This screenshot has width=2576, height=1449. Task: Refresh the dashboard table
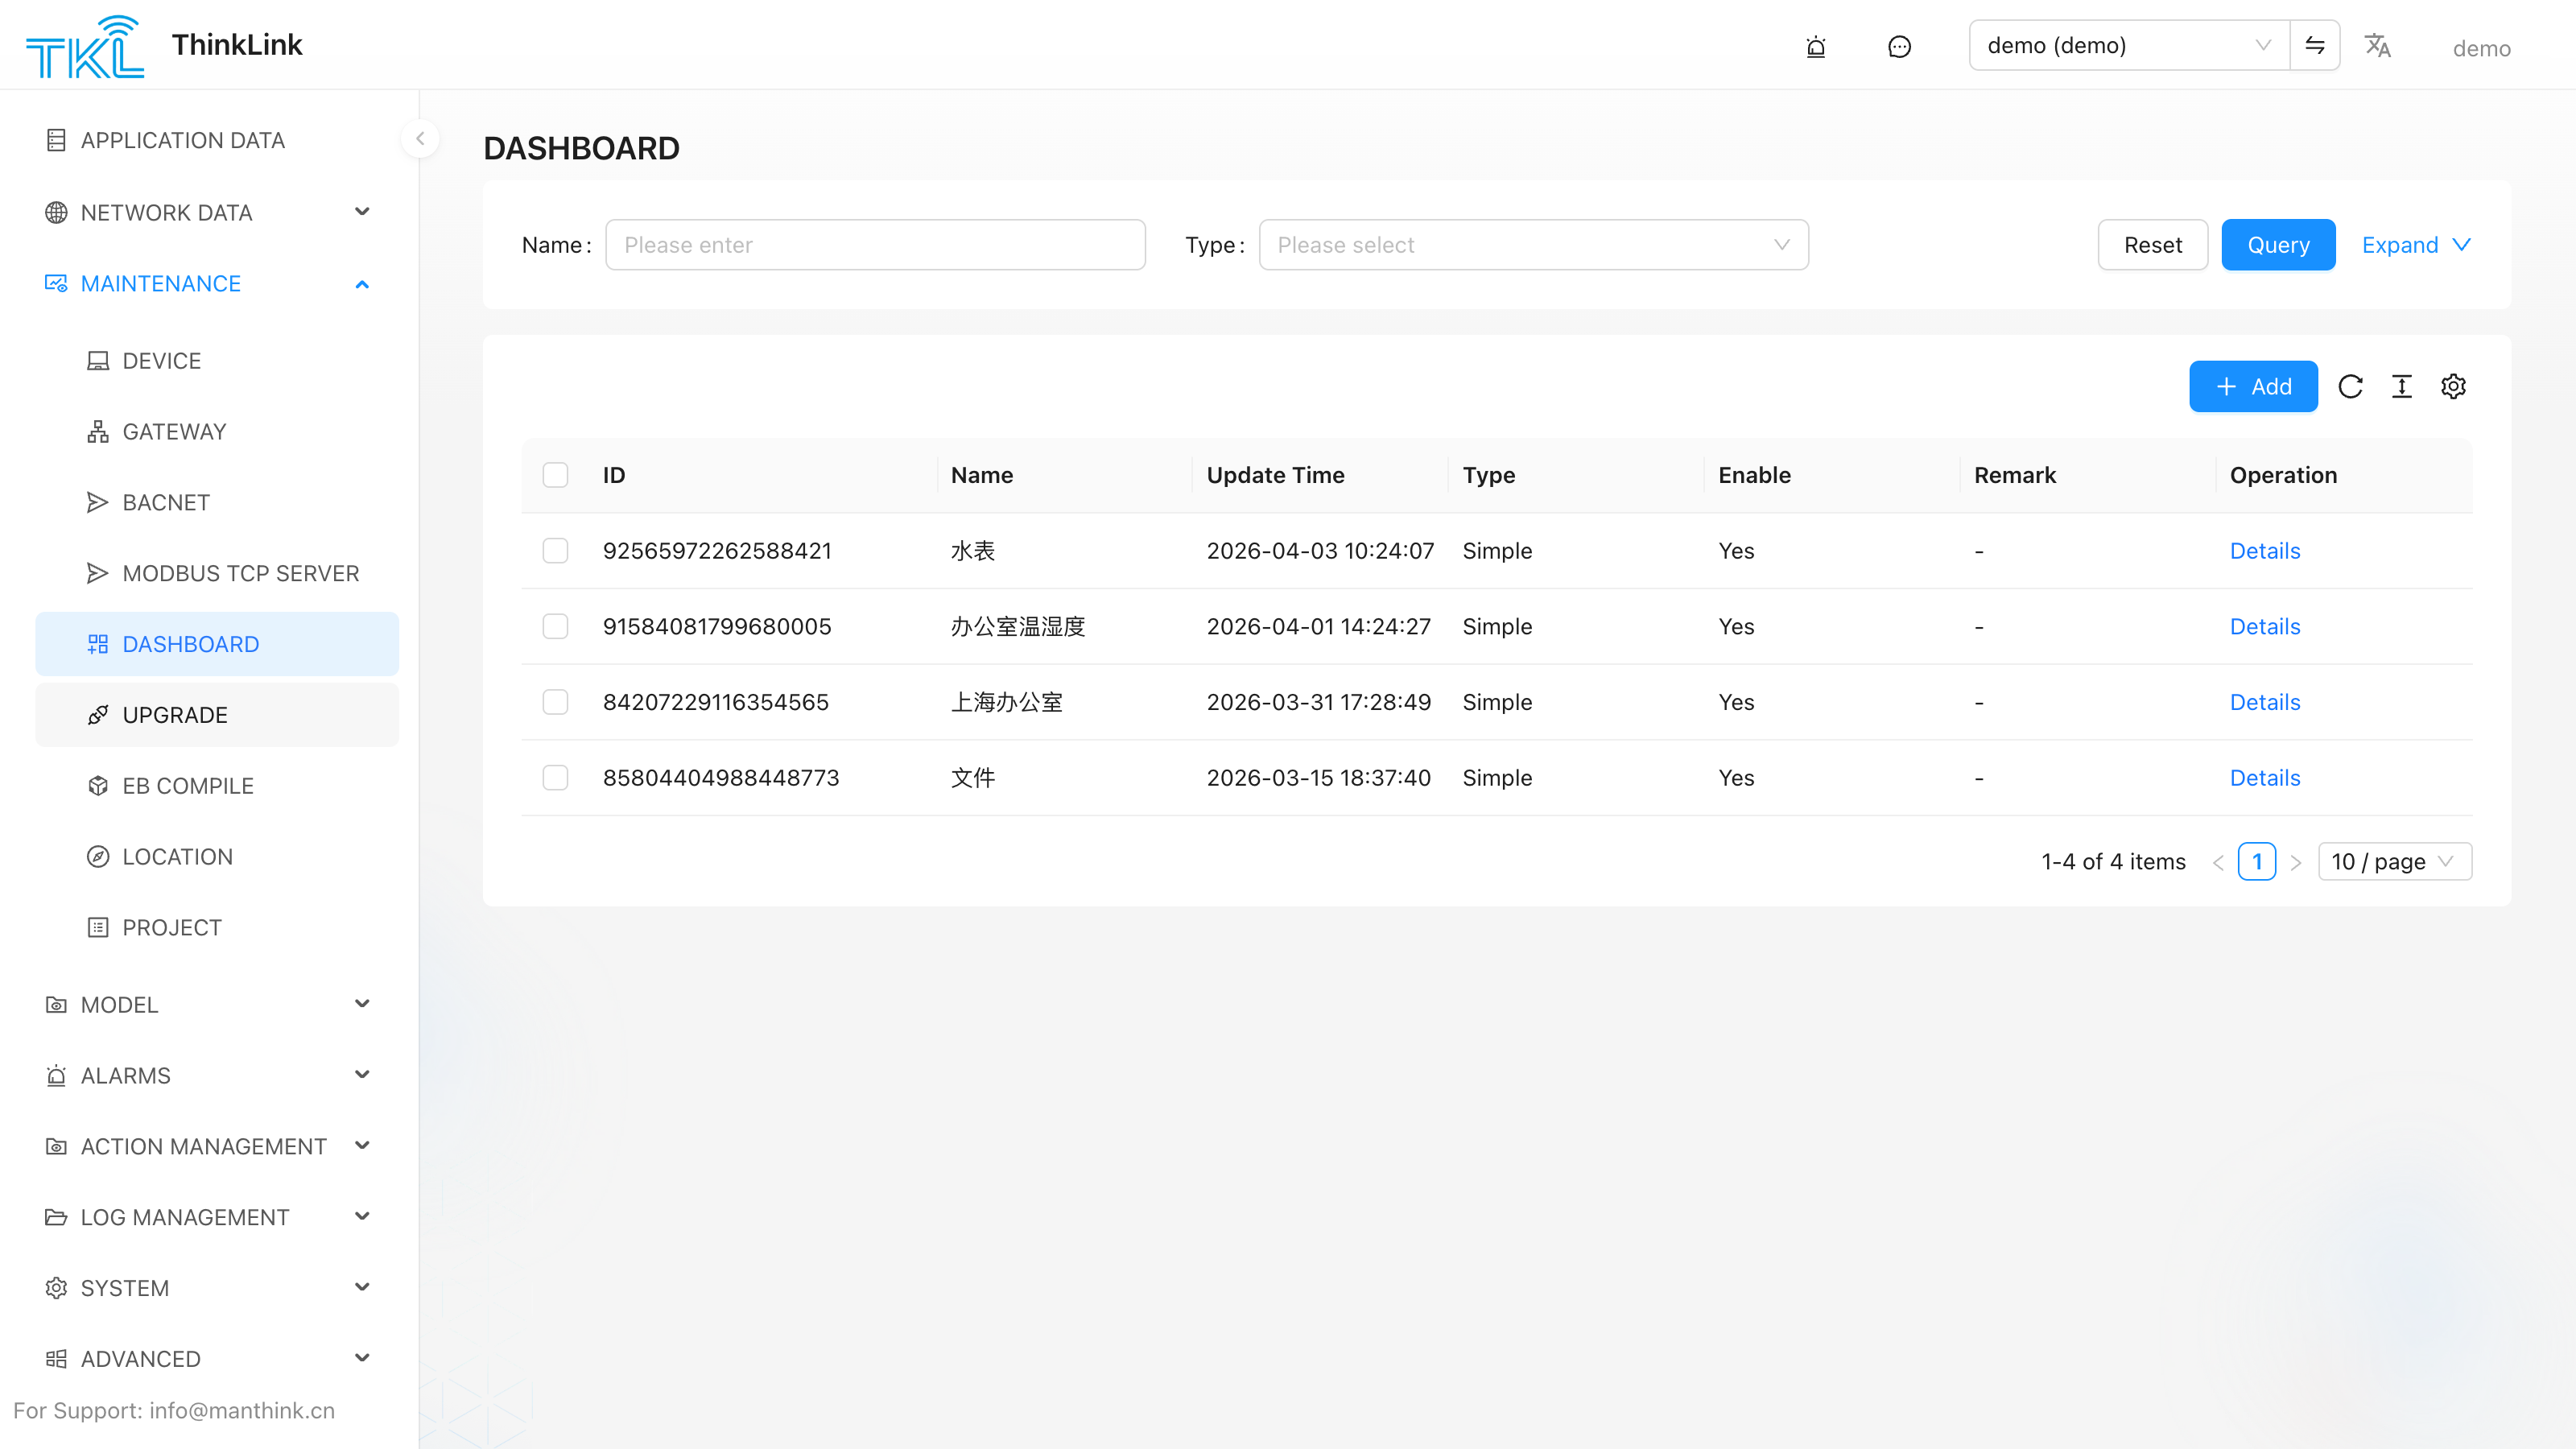click(x=2350, y=386)
